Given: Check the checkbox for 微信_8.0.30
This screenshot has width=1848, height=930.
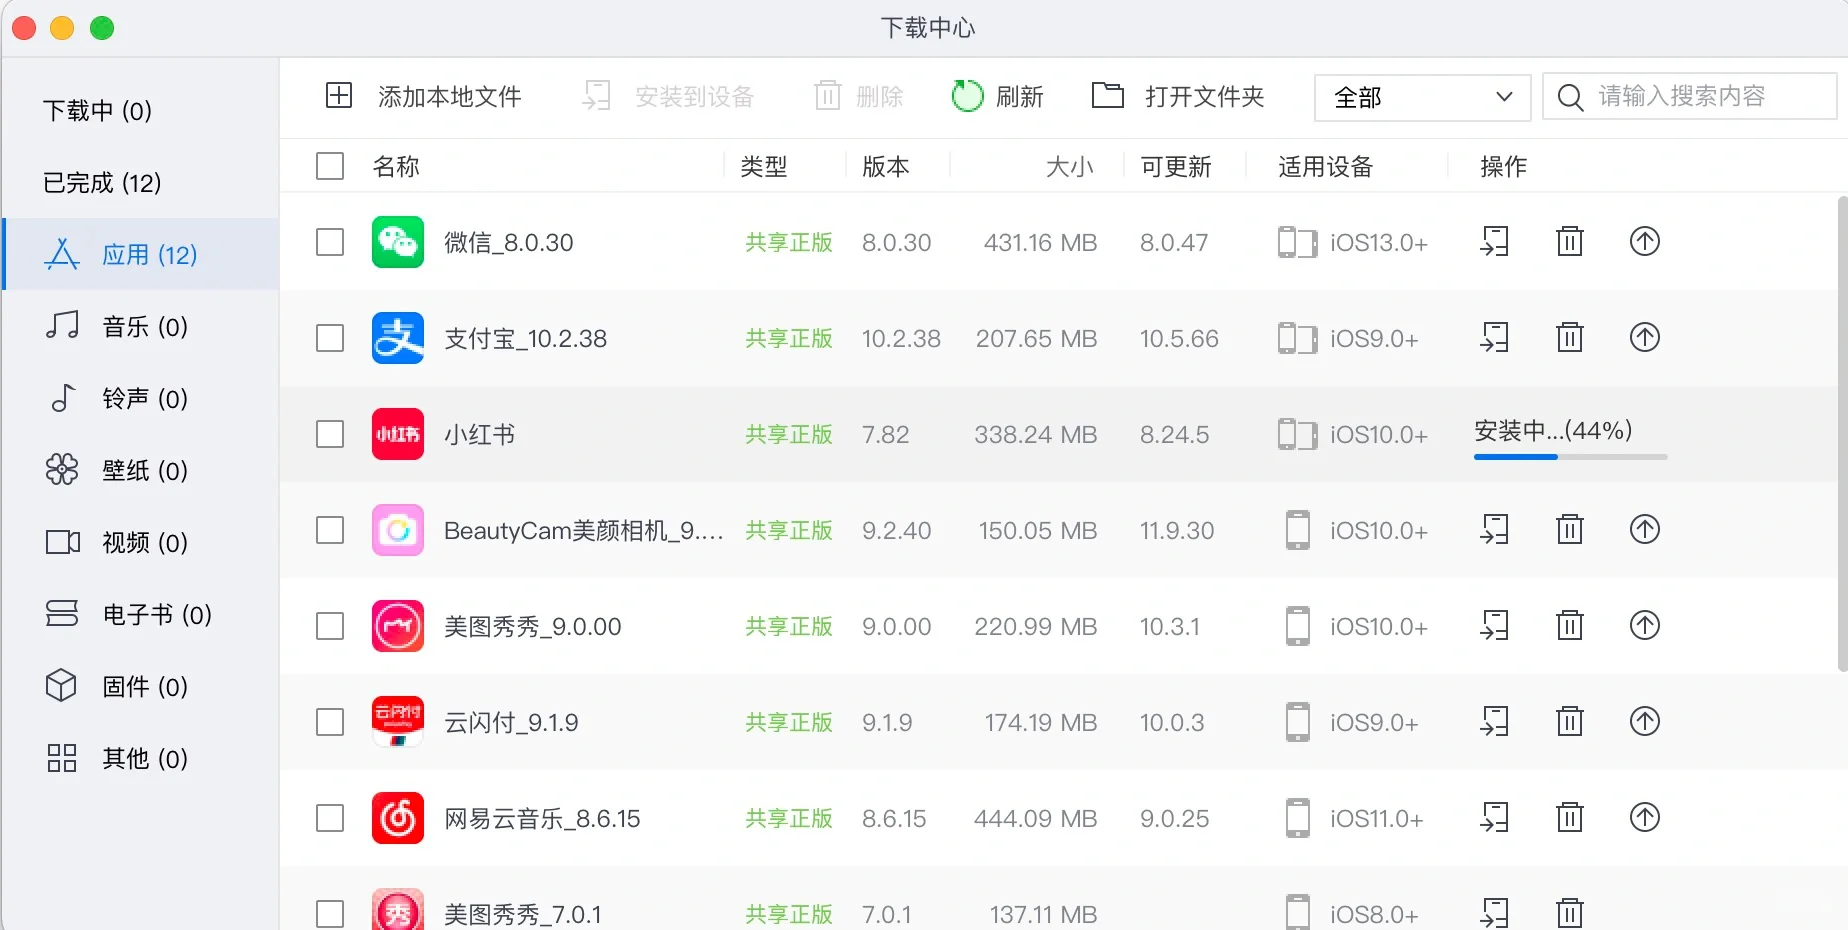Looking at the screenshot, I should (x=329, y=241).
